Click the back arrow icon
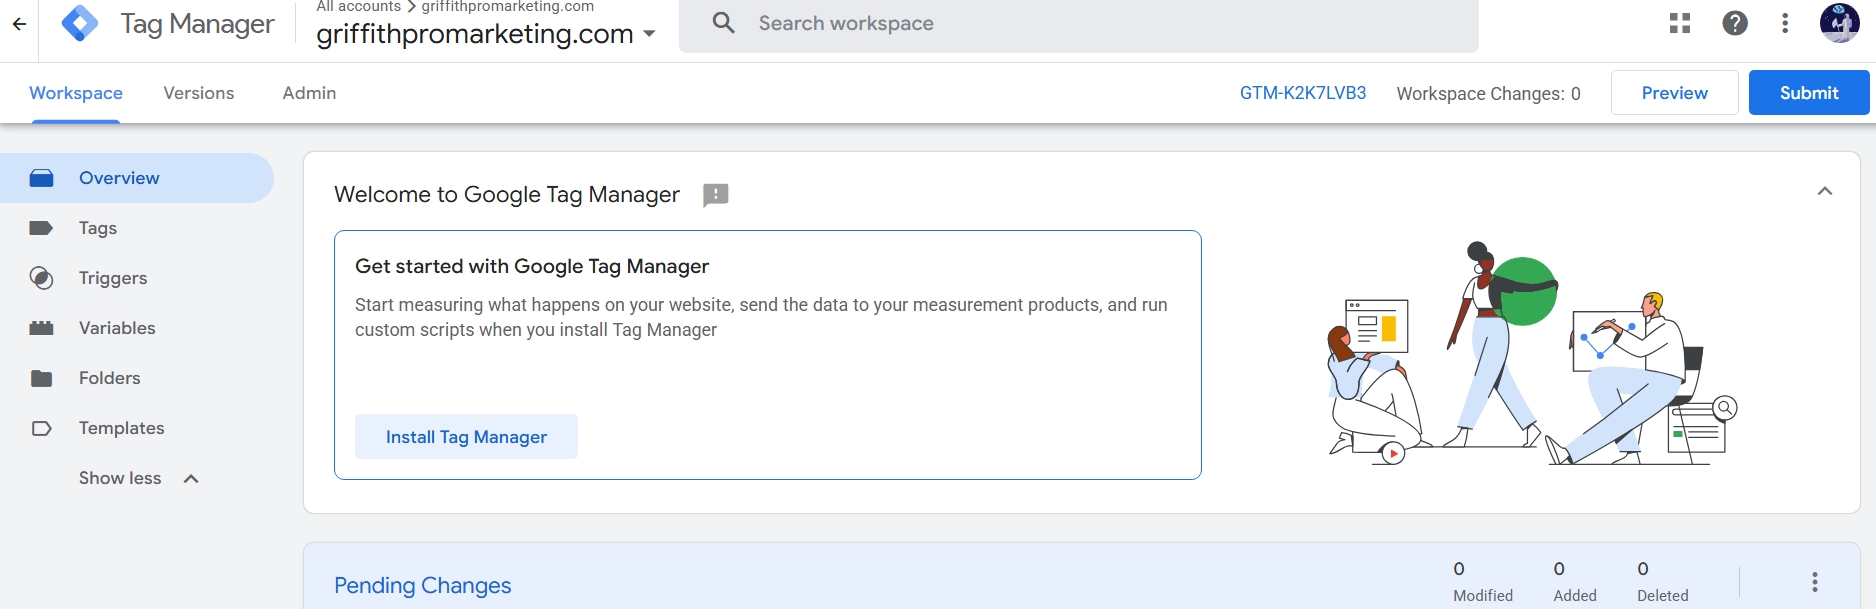The image size is (1876, 609). (x=19, y=24)
